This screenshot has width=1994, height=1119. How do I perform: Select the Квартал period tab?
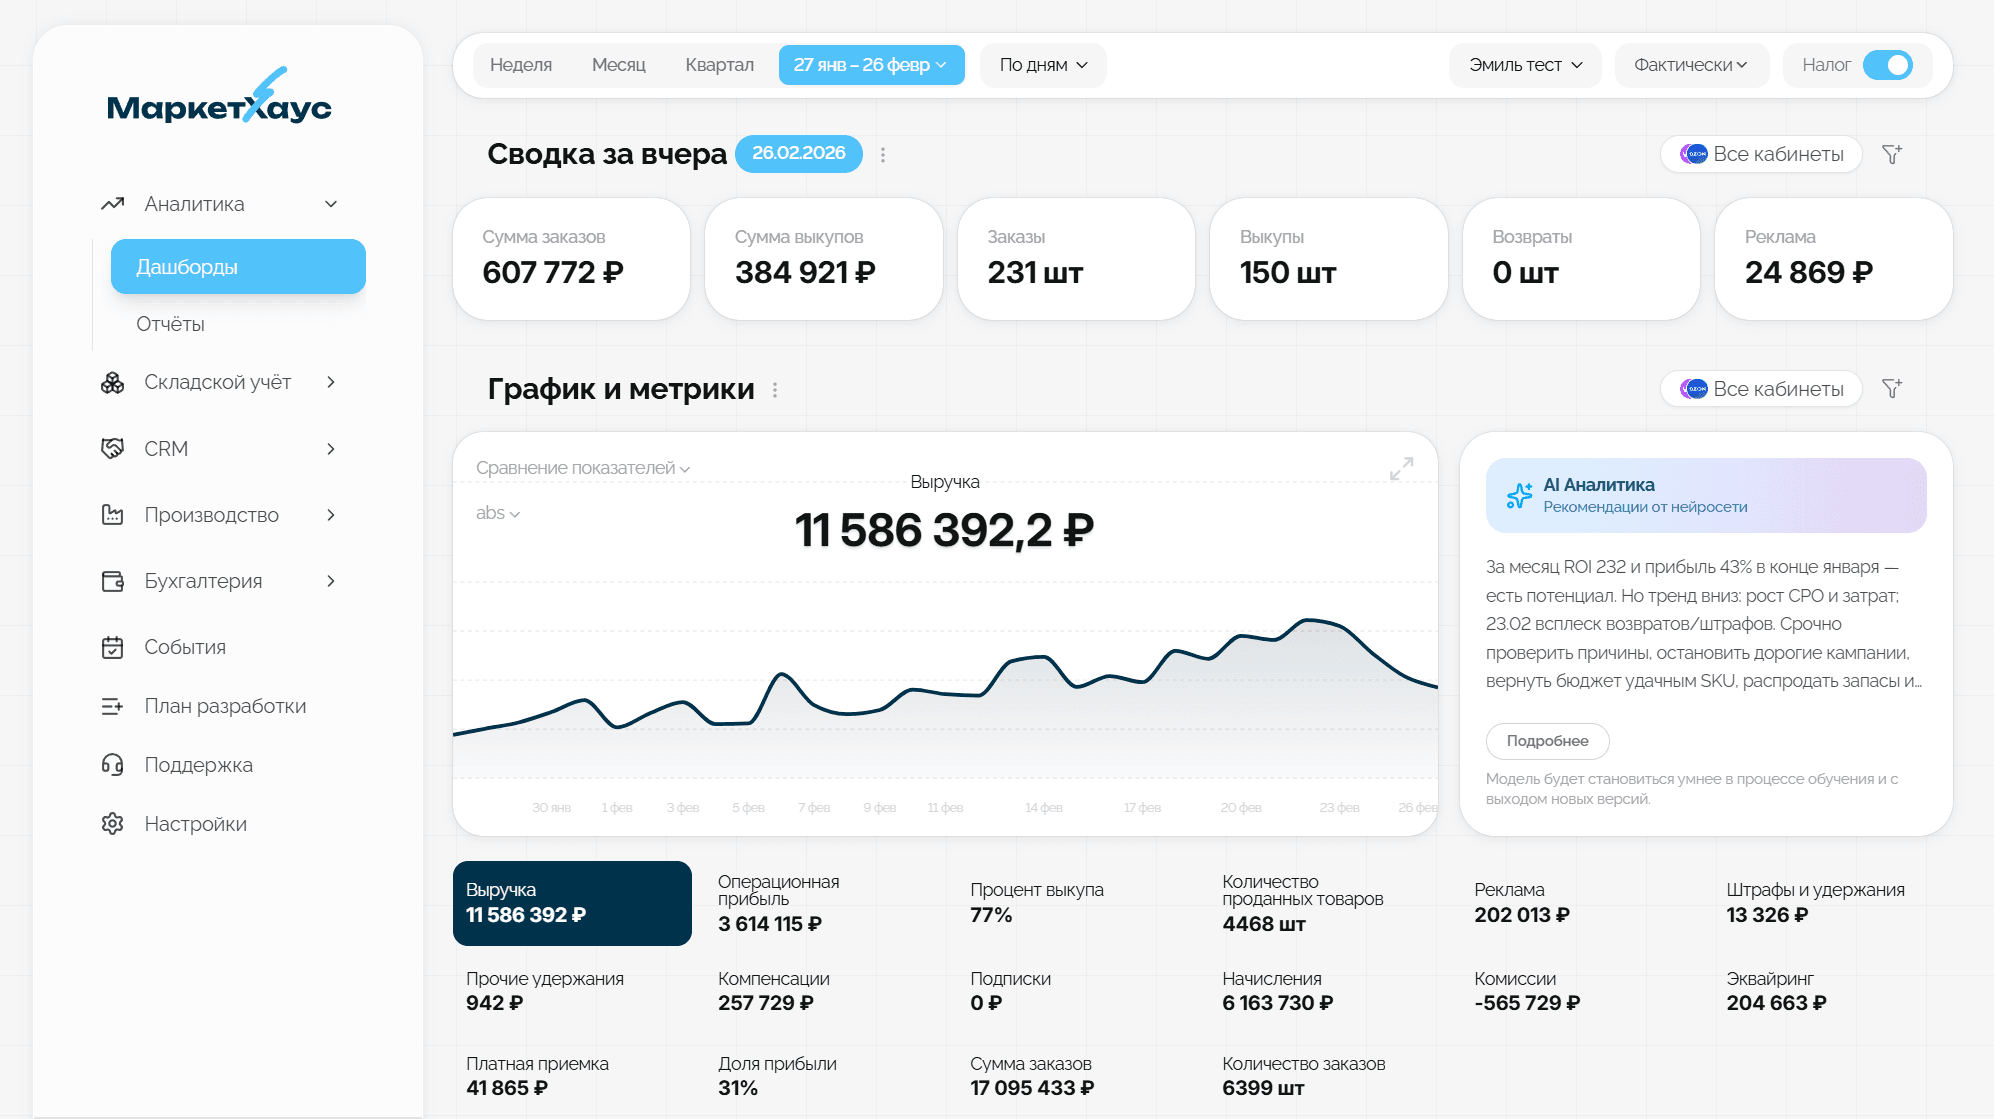click(720, 65)
